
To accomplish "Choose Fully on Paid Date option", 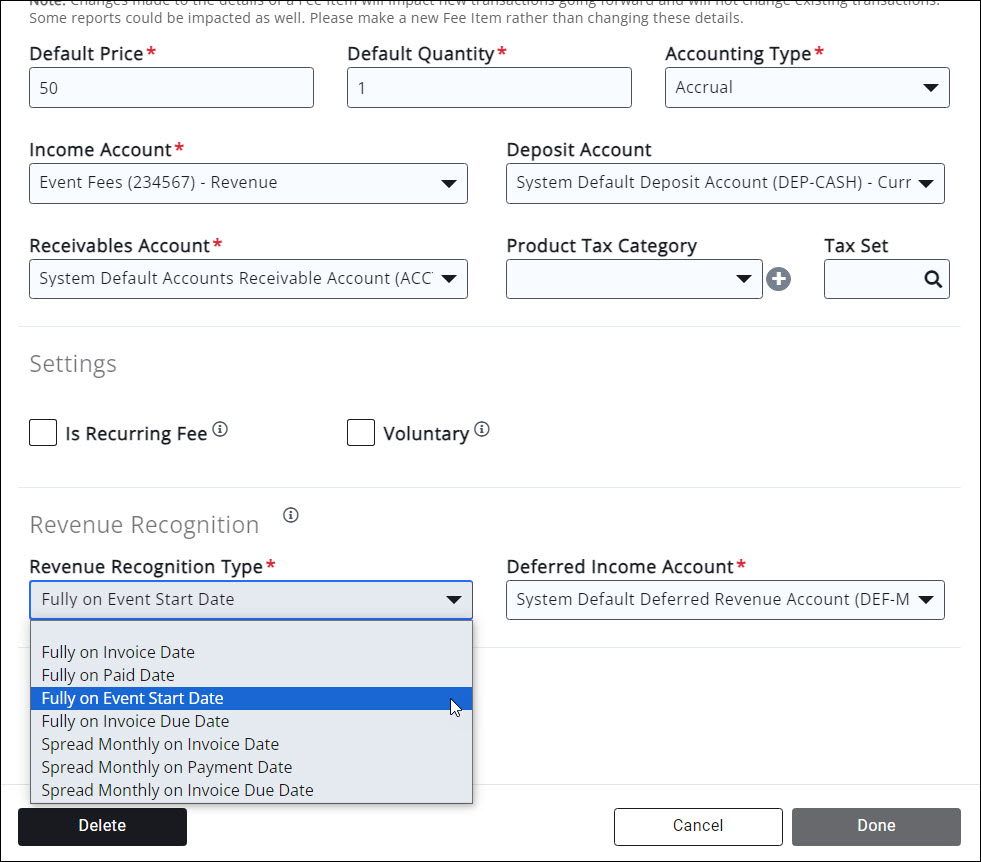I will coord(108,675).
